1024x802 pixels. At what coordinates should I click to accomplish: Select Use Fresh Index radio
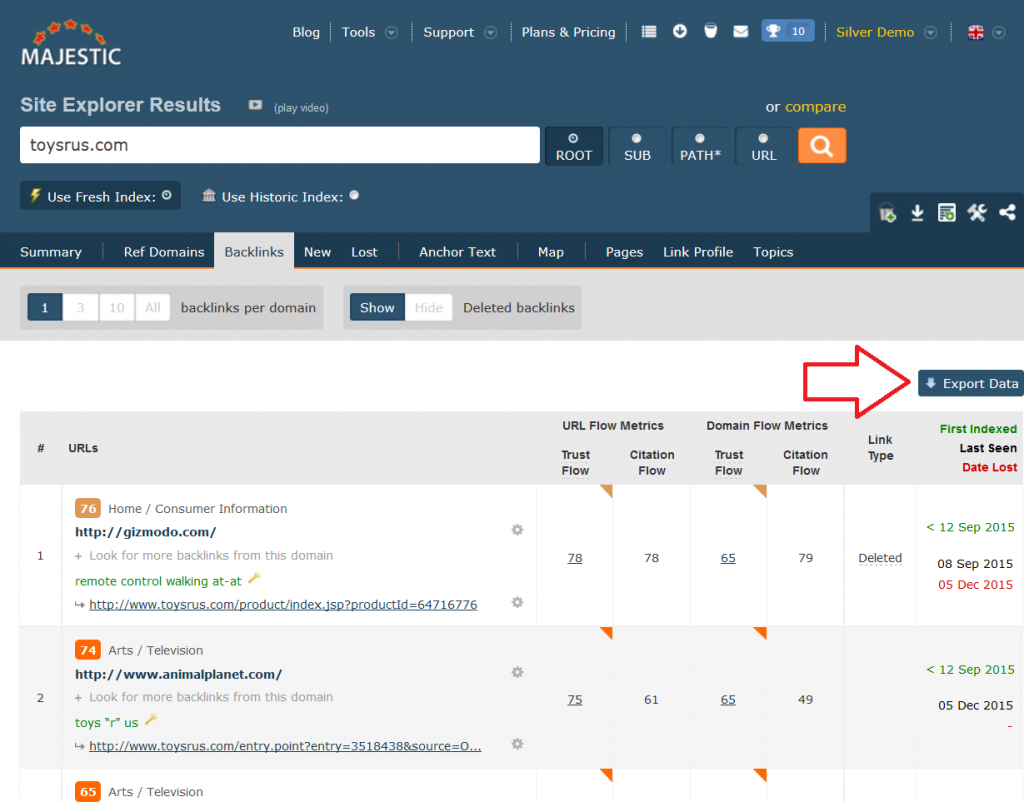coord(167,195)
